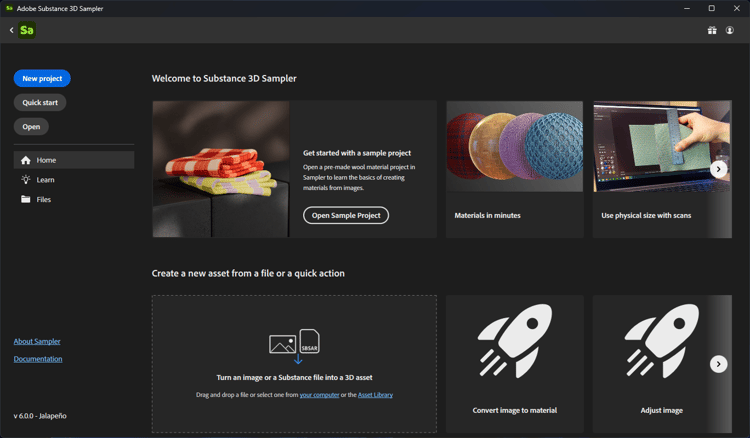Image resolution: width=750 pixels, height=438 pixels.
Task: Click the Quick start button
Action: 40,102
